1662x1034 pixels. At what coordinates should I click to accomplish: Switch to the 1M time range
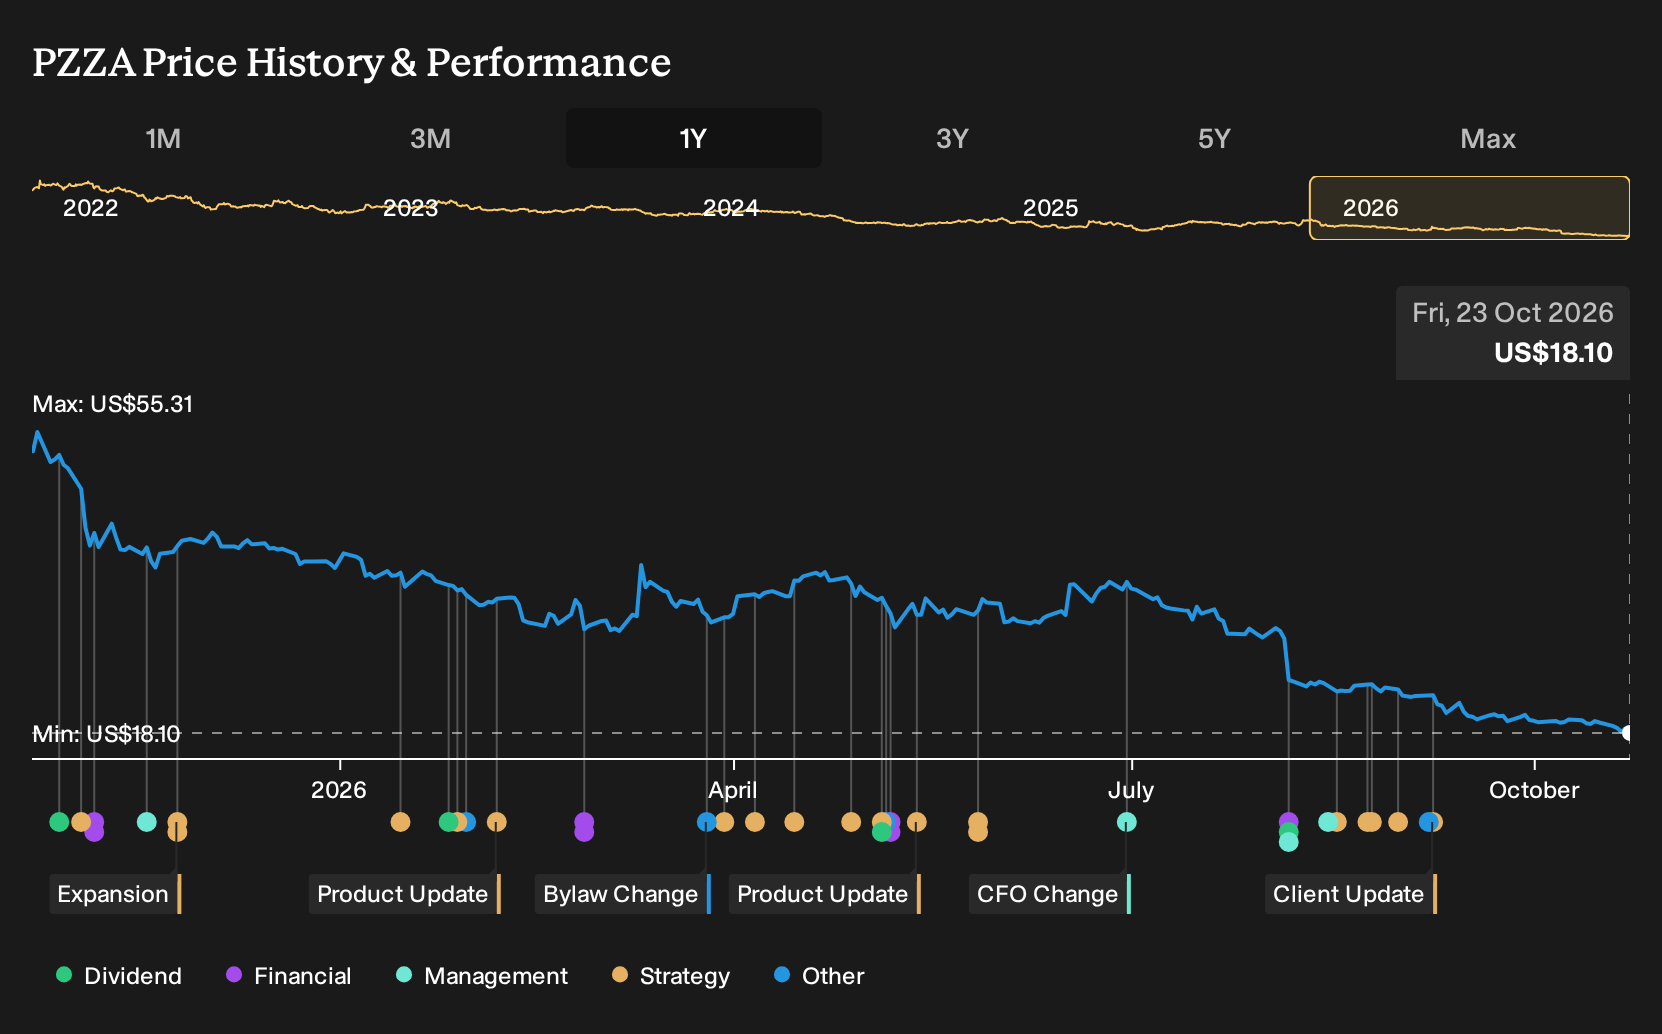coord(163,138)
